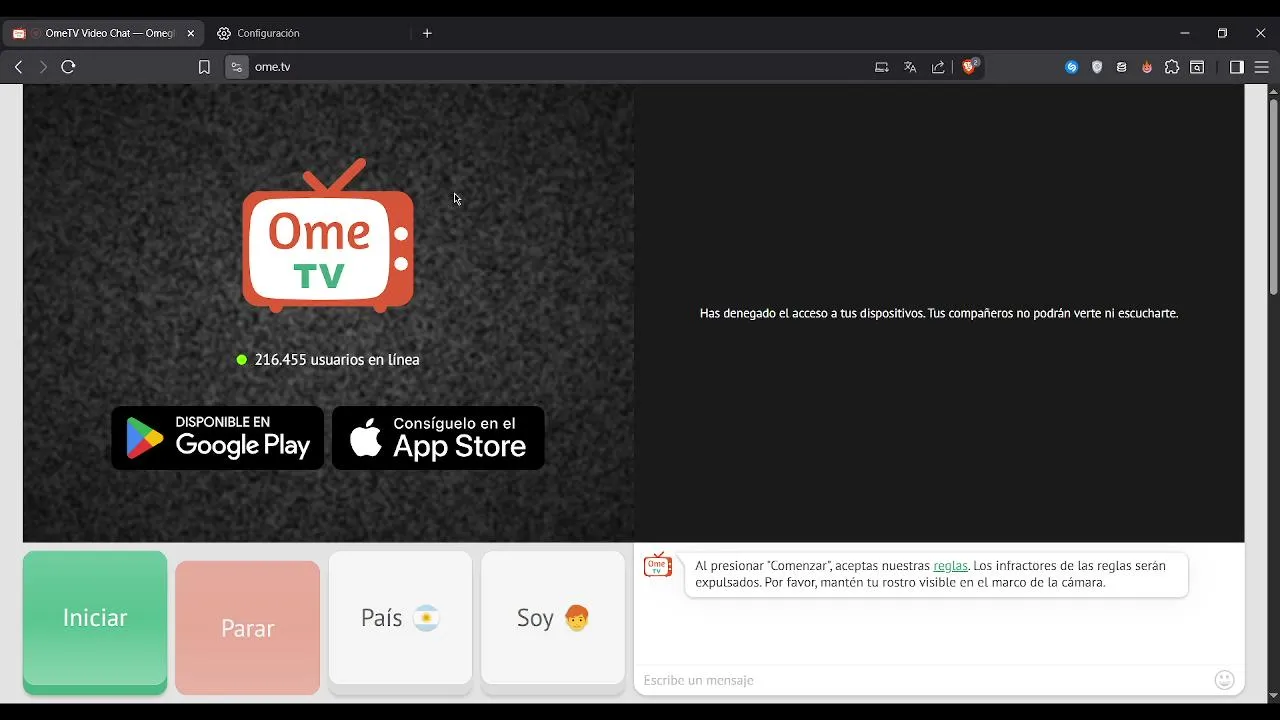Viewport: 1280px width, 720px height.
Task: Toggle the browser sidebar panel
Action: [x=1237, y=67]
